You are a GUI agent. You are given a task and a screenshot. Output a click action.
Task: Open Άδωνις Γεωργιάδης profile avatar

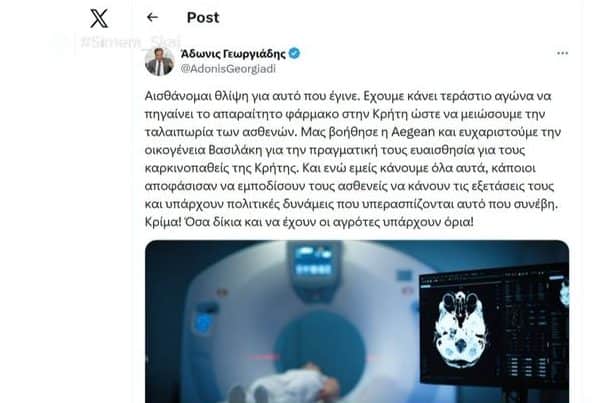click(159, 62)
